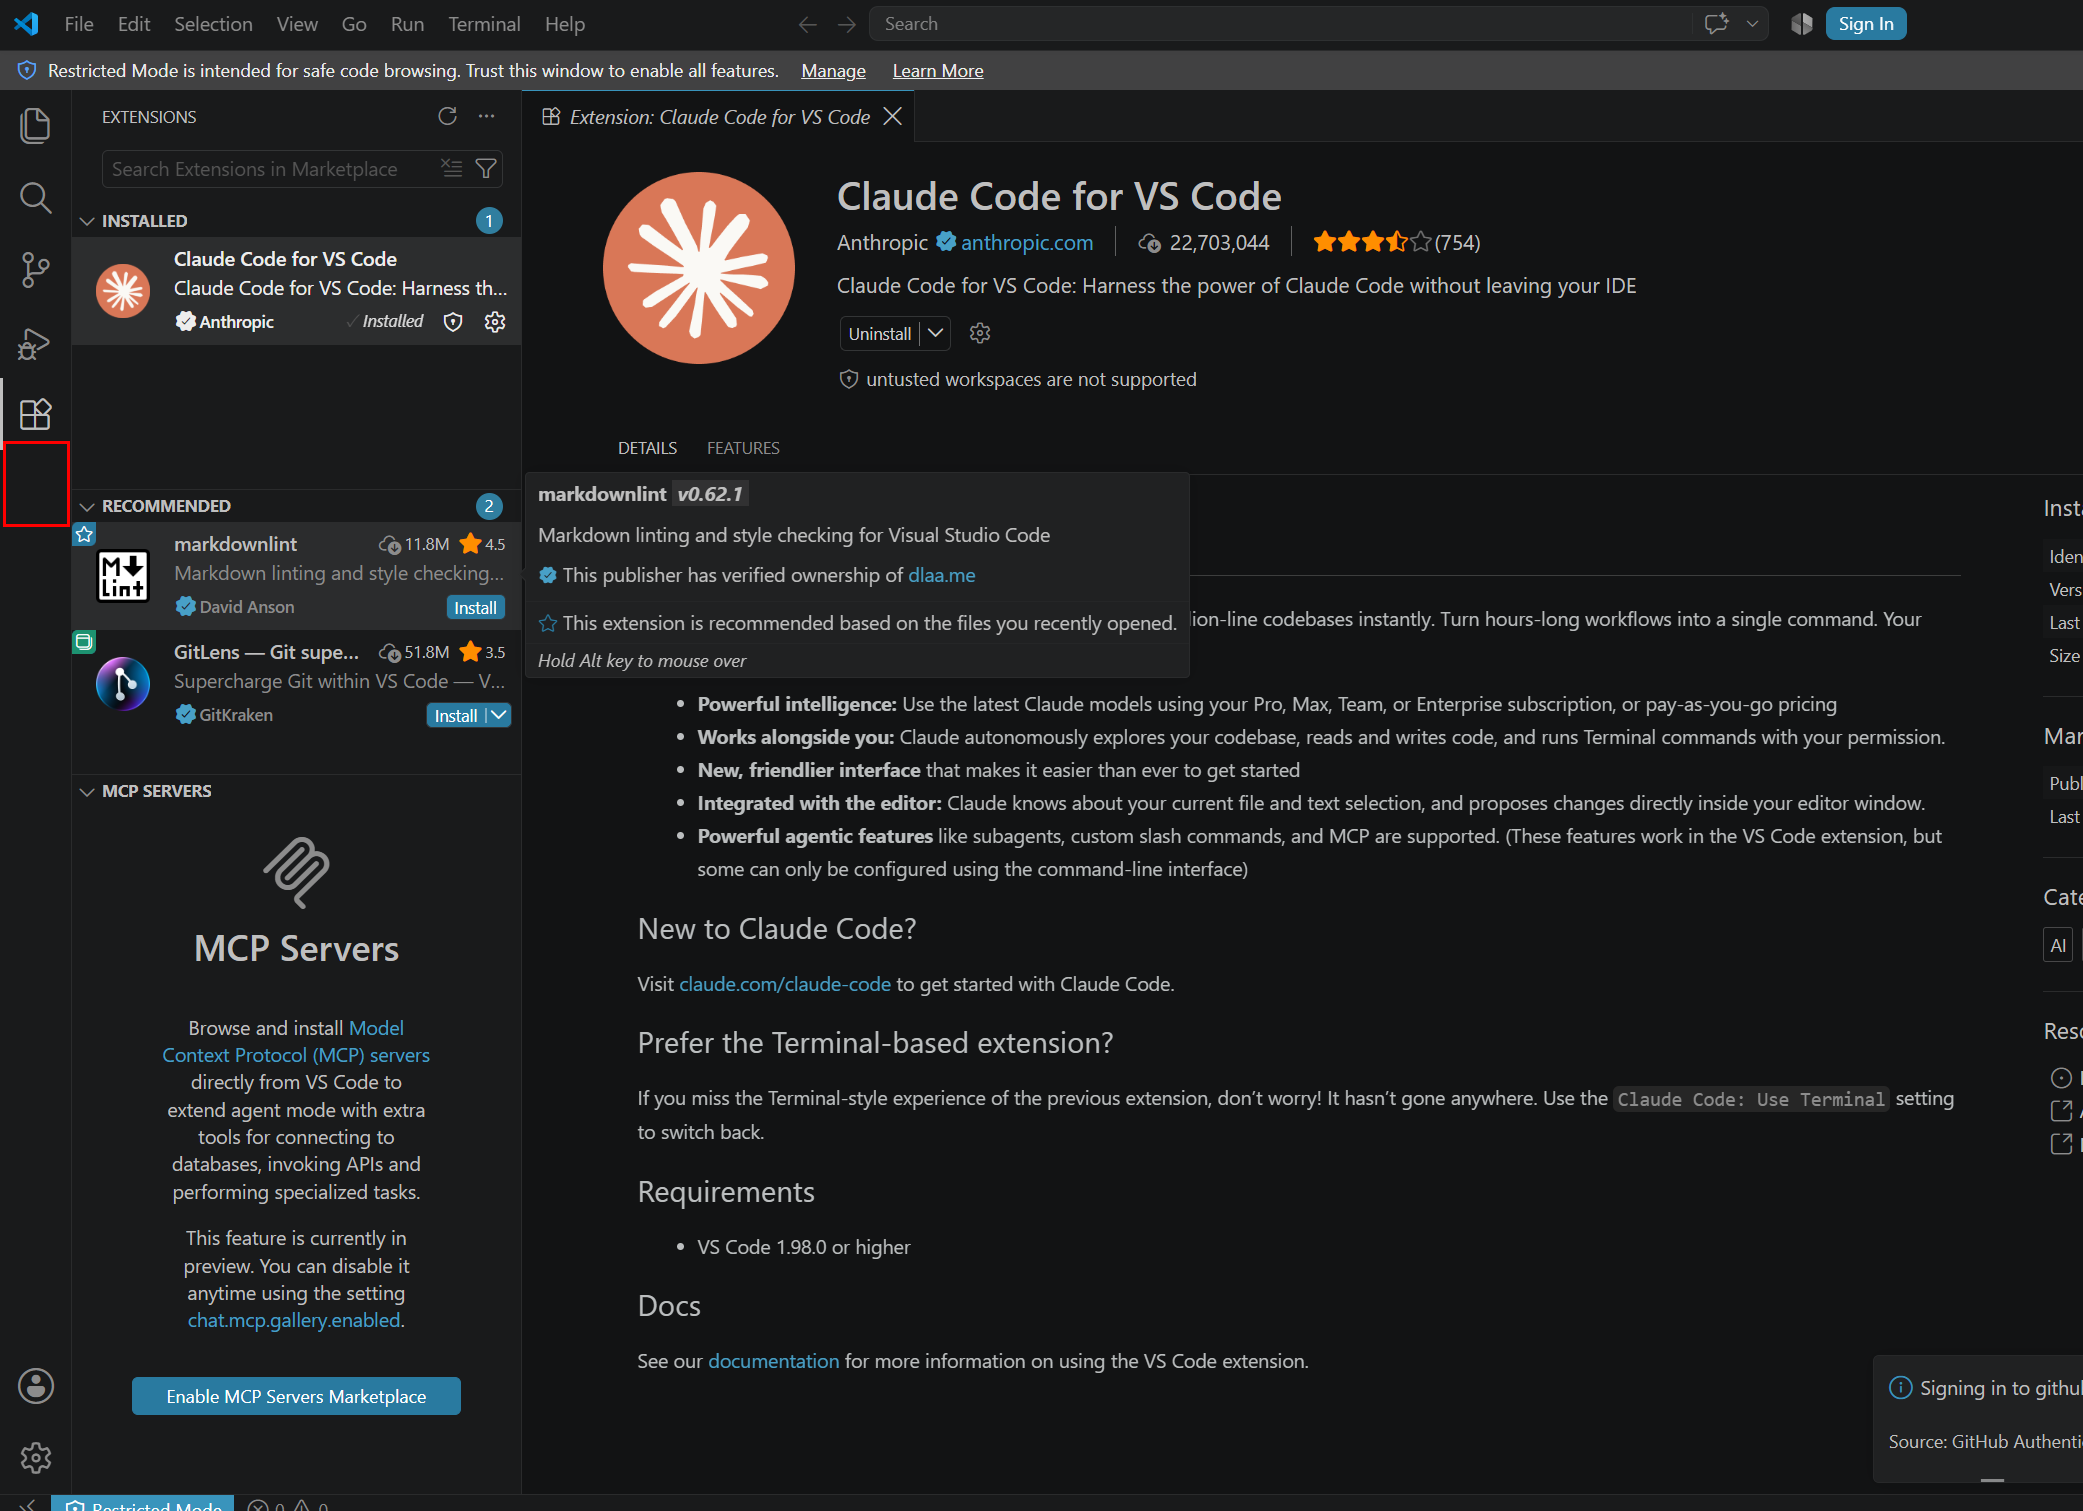
Task: Open the anthropic.com publisher link
Action: (1027, 242)
